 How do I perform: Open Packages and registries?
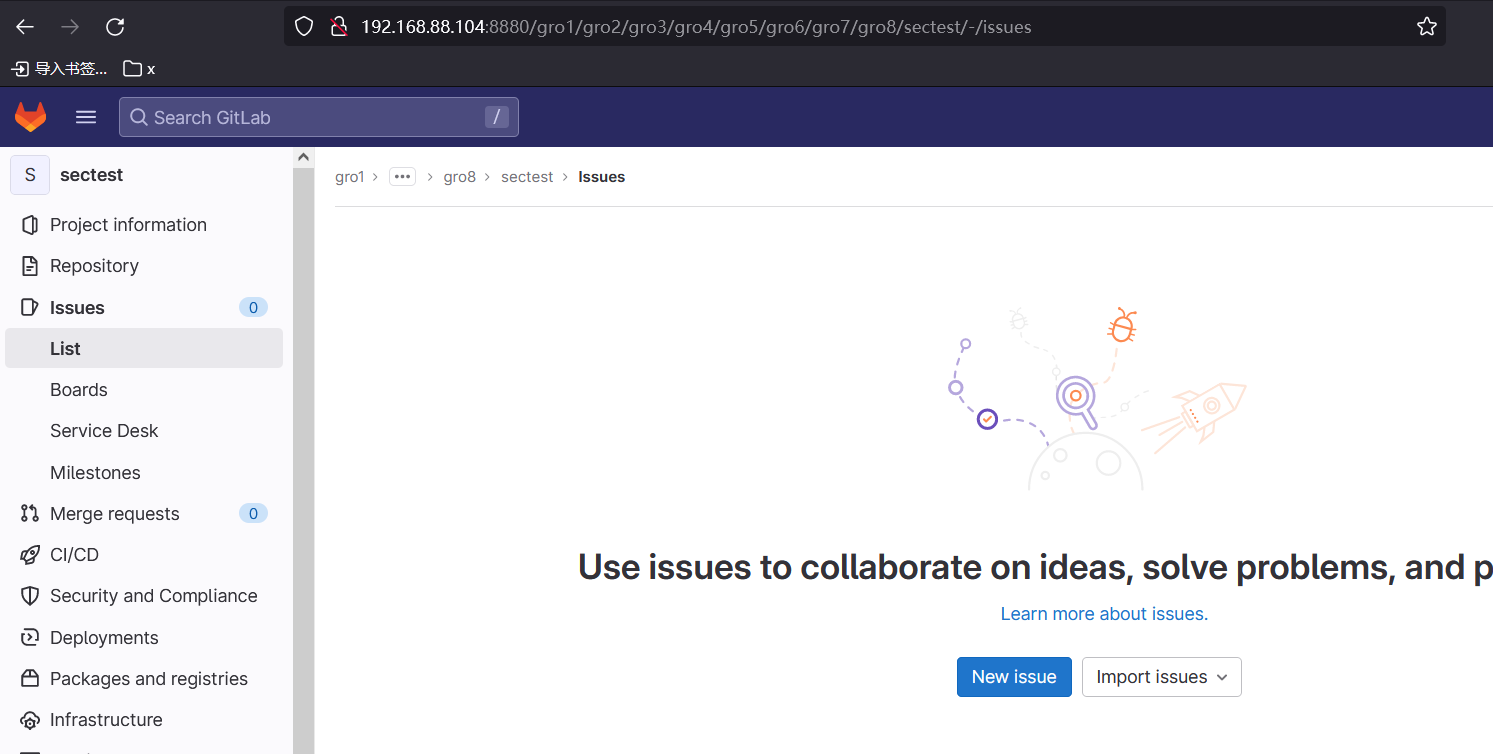click(x=144, y=679)
